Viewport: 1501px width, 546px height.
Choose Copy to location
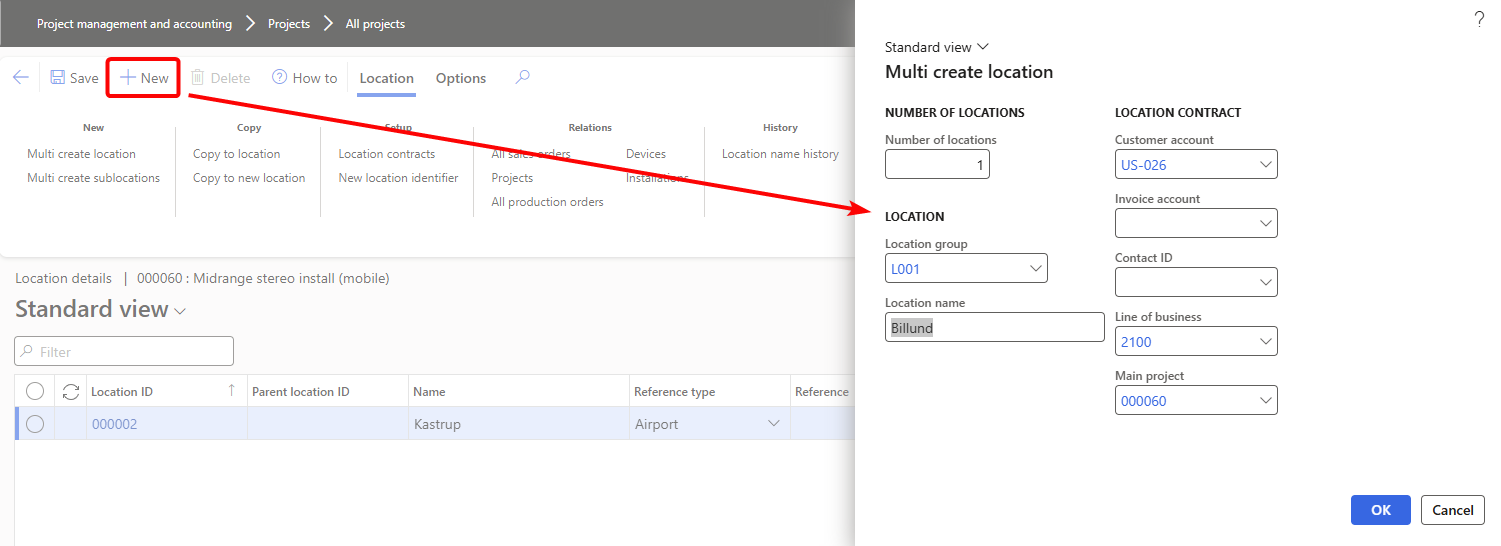(237, 154)
